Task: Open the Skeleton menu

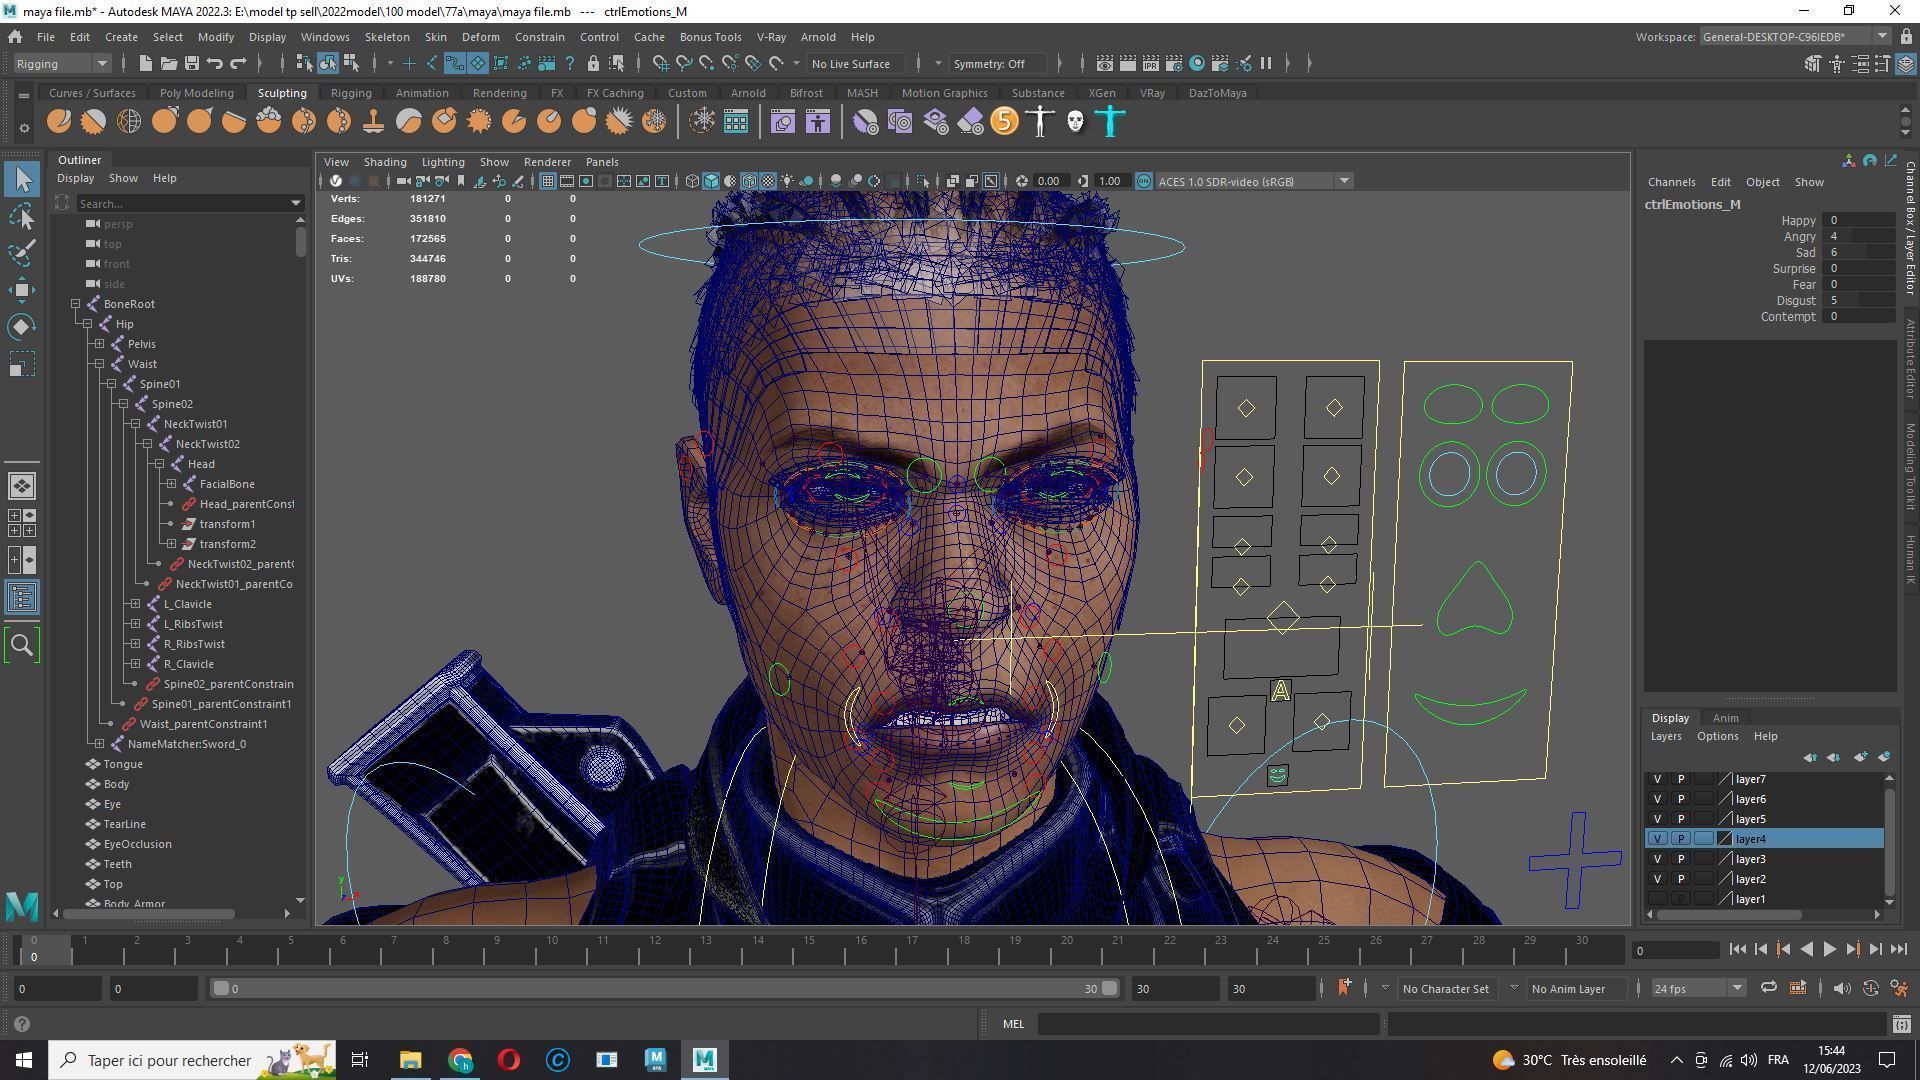Action: [386, 37]
